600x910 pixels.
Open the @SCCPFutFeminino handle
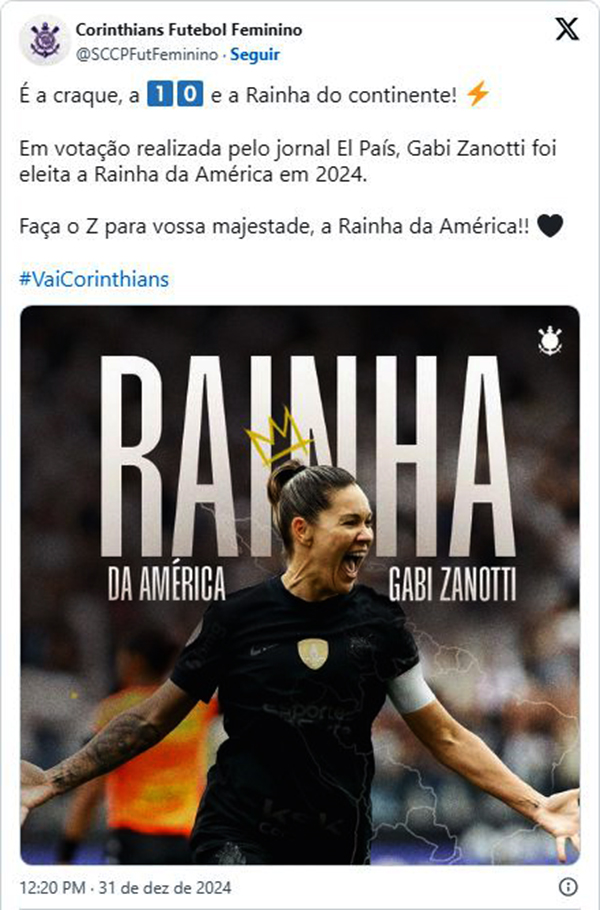pyautogui.click(x=147, y=55)
